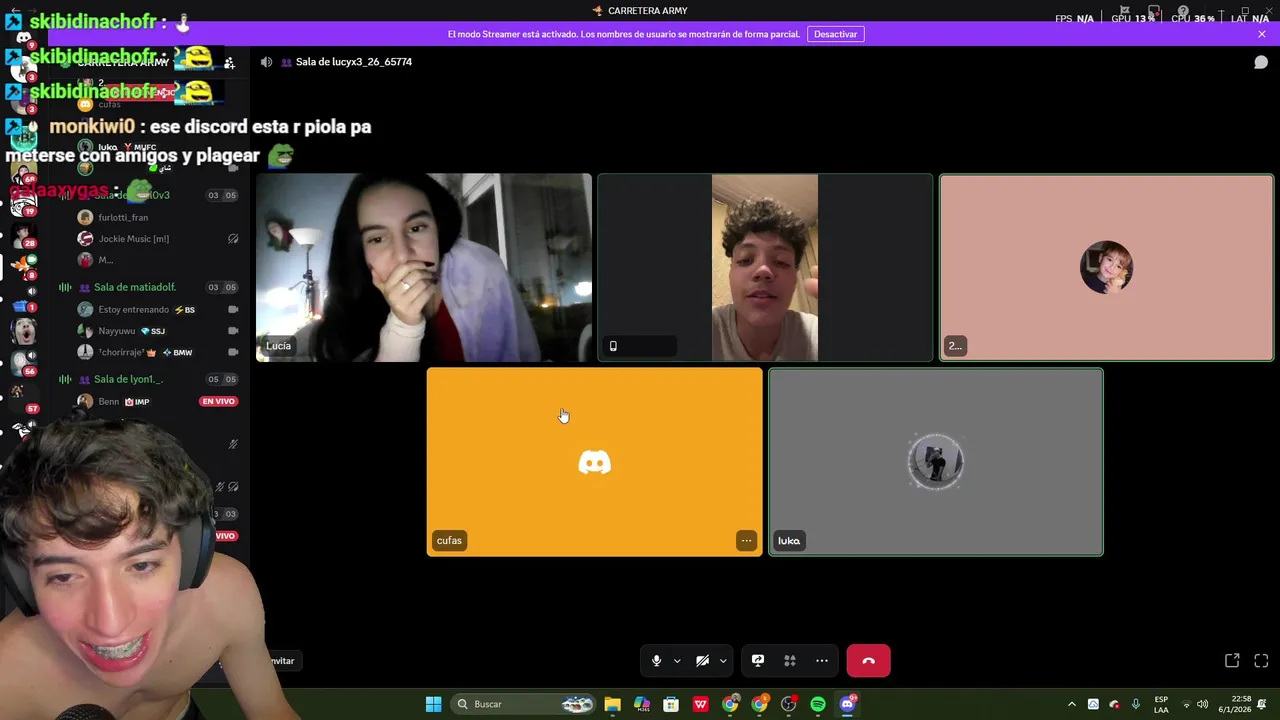Open activities grid icon in call bar

[x=790, y=661]
